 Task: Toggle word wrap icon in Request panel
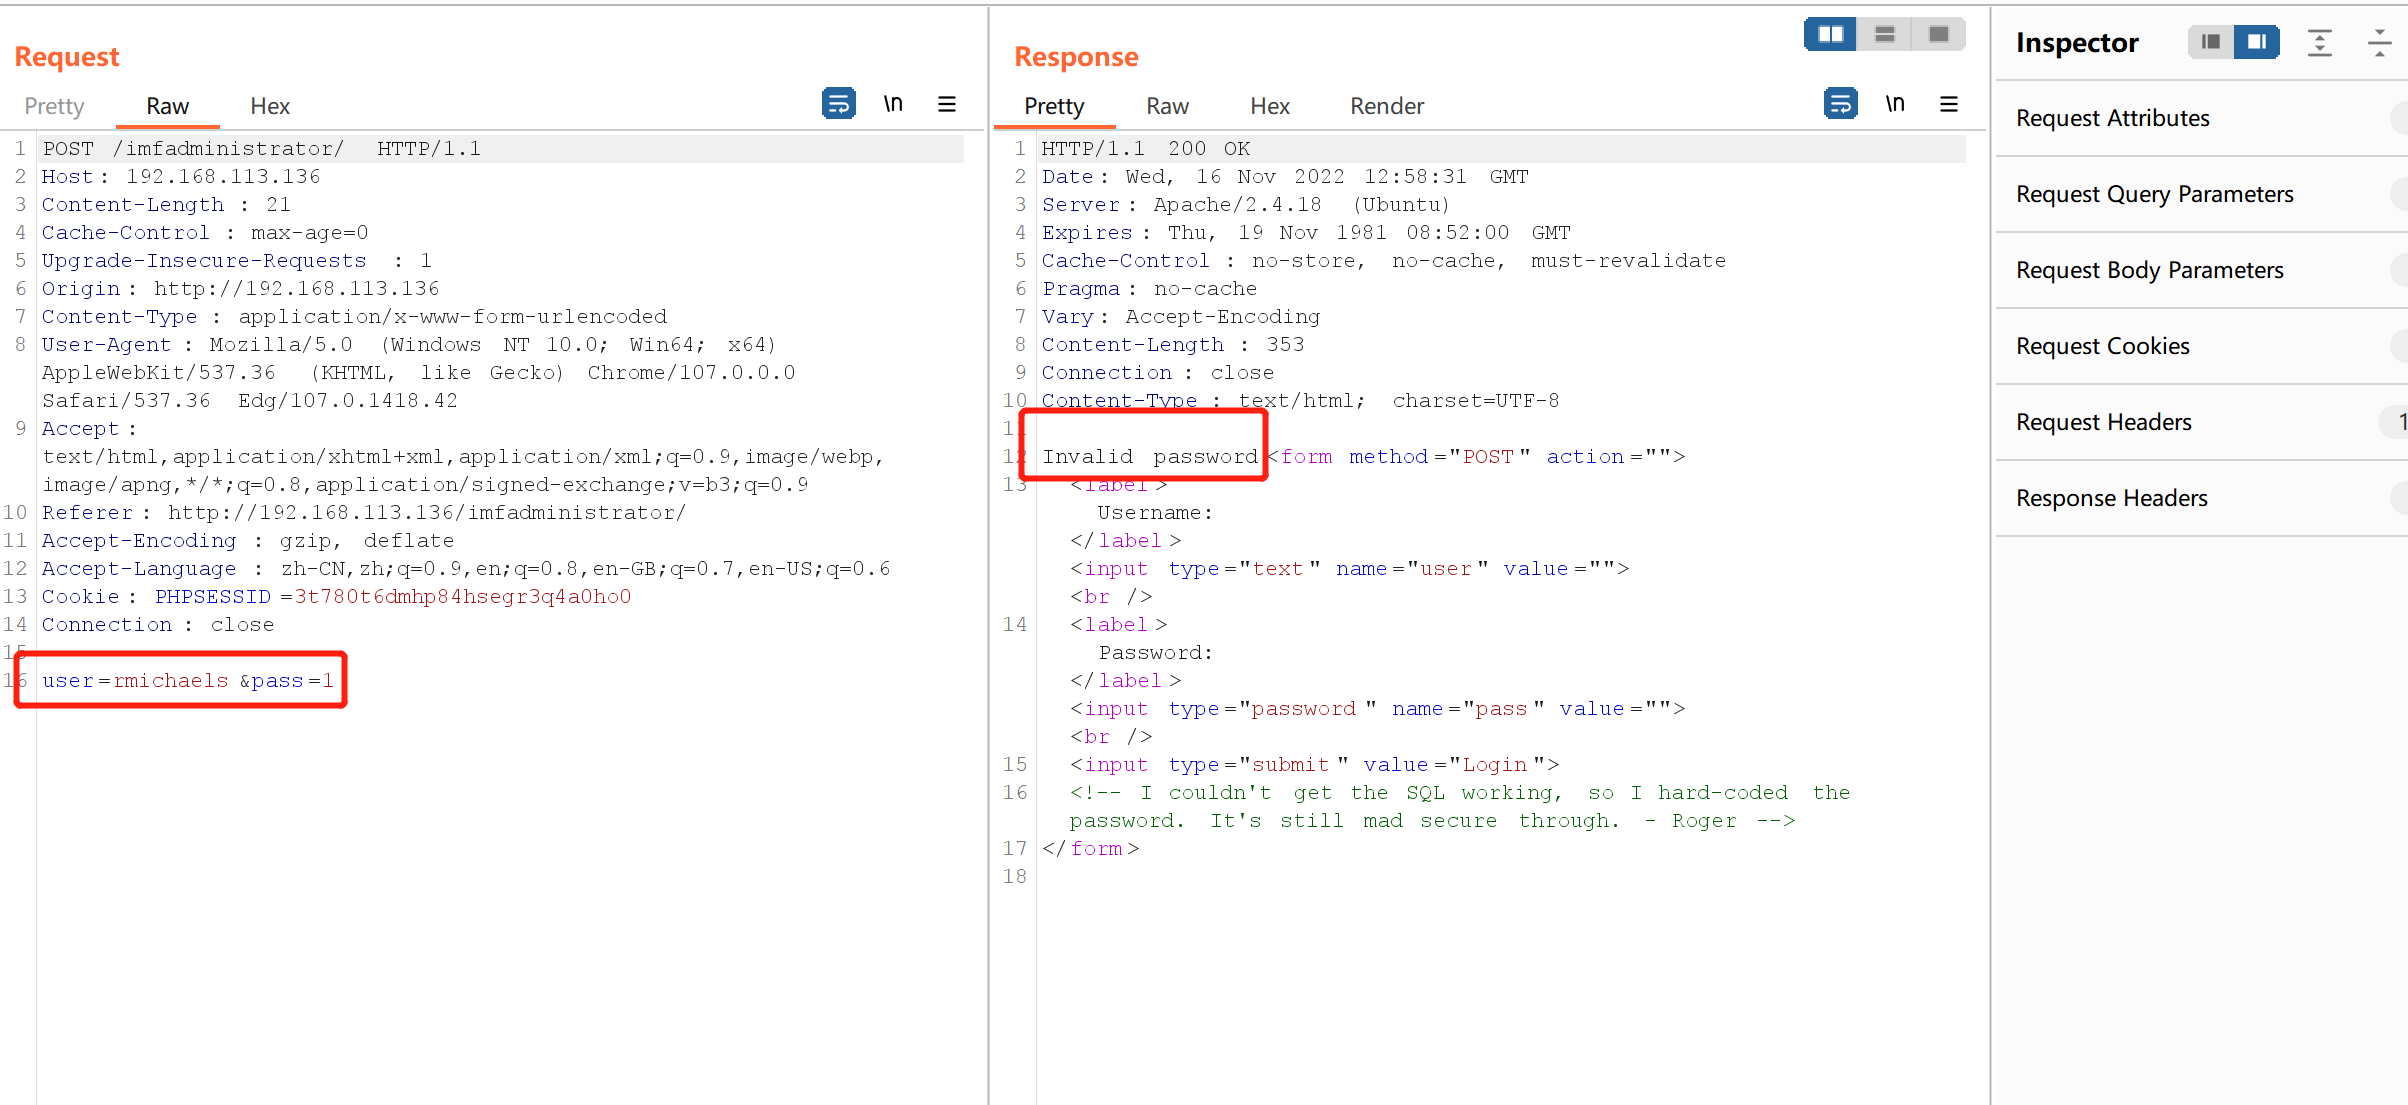tap(838, 104)
